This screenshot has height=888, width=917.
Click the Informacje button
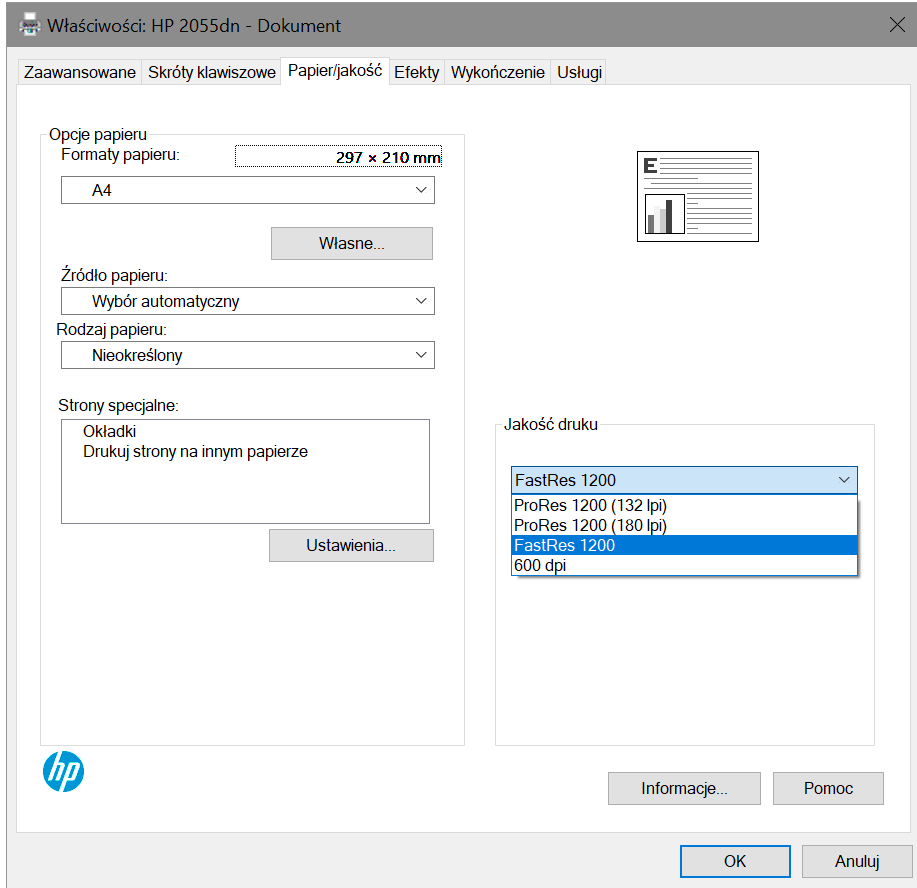[683, 788]
